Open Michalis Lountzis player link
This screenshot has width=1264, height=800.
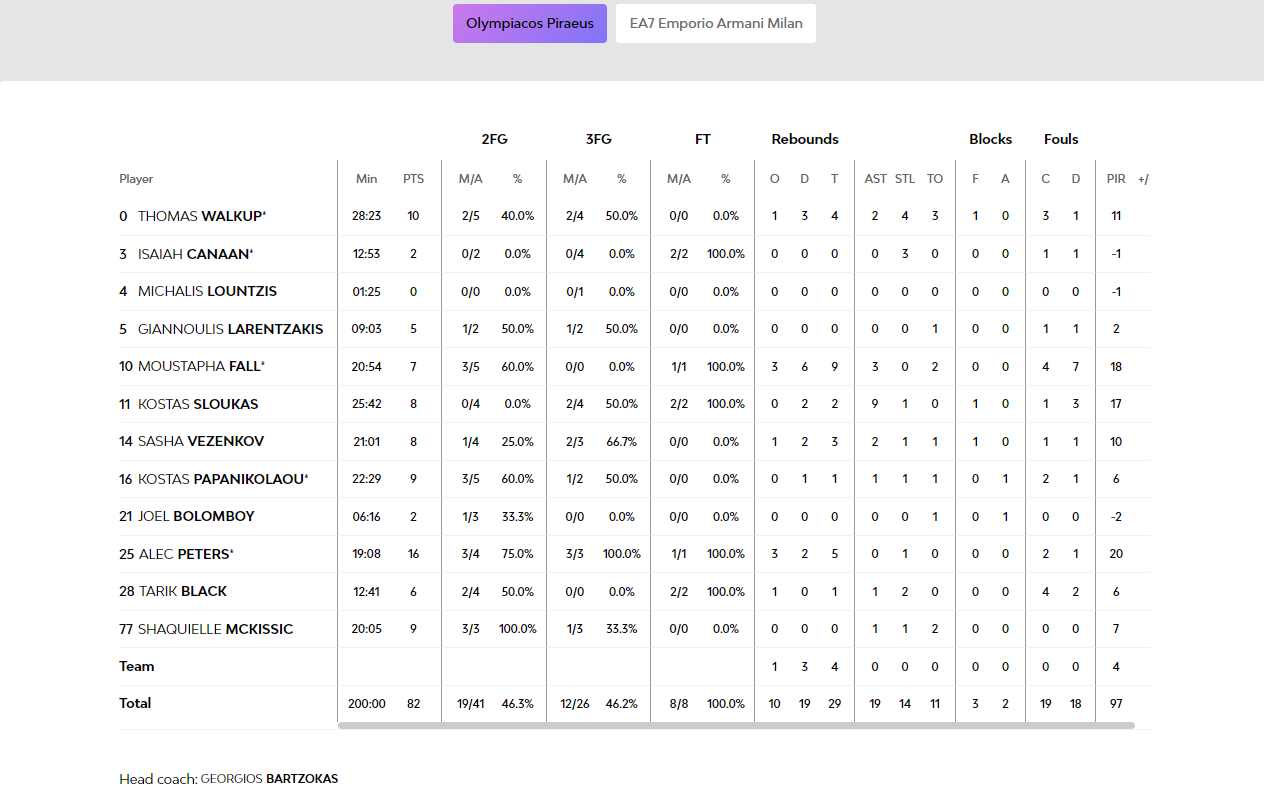point(207,291)
